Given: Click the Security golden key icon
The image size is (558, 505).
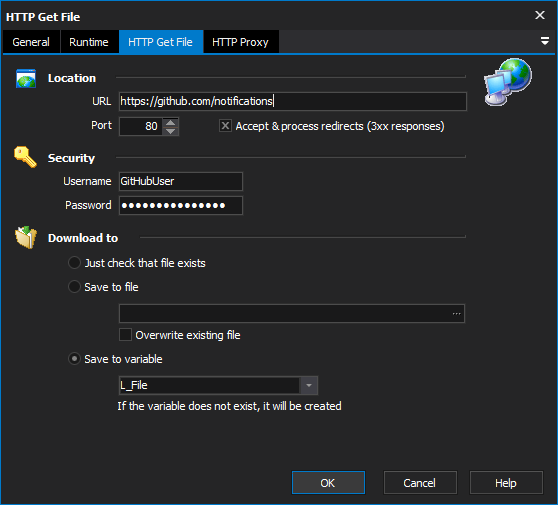Looking at the screenshot, I should [25, 157].
